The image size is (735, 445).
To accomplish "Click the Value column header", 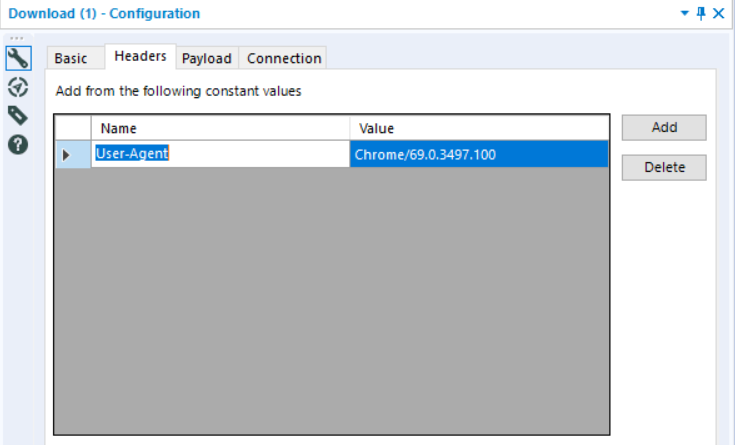I will click(478, 128).
